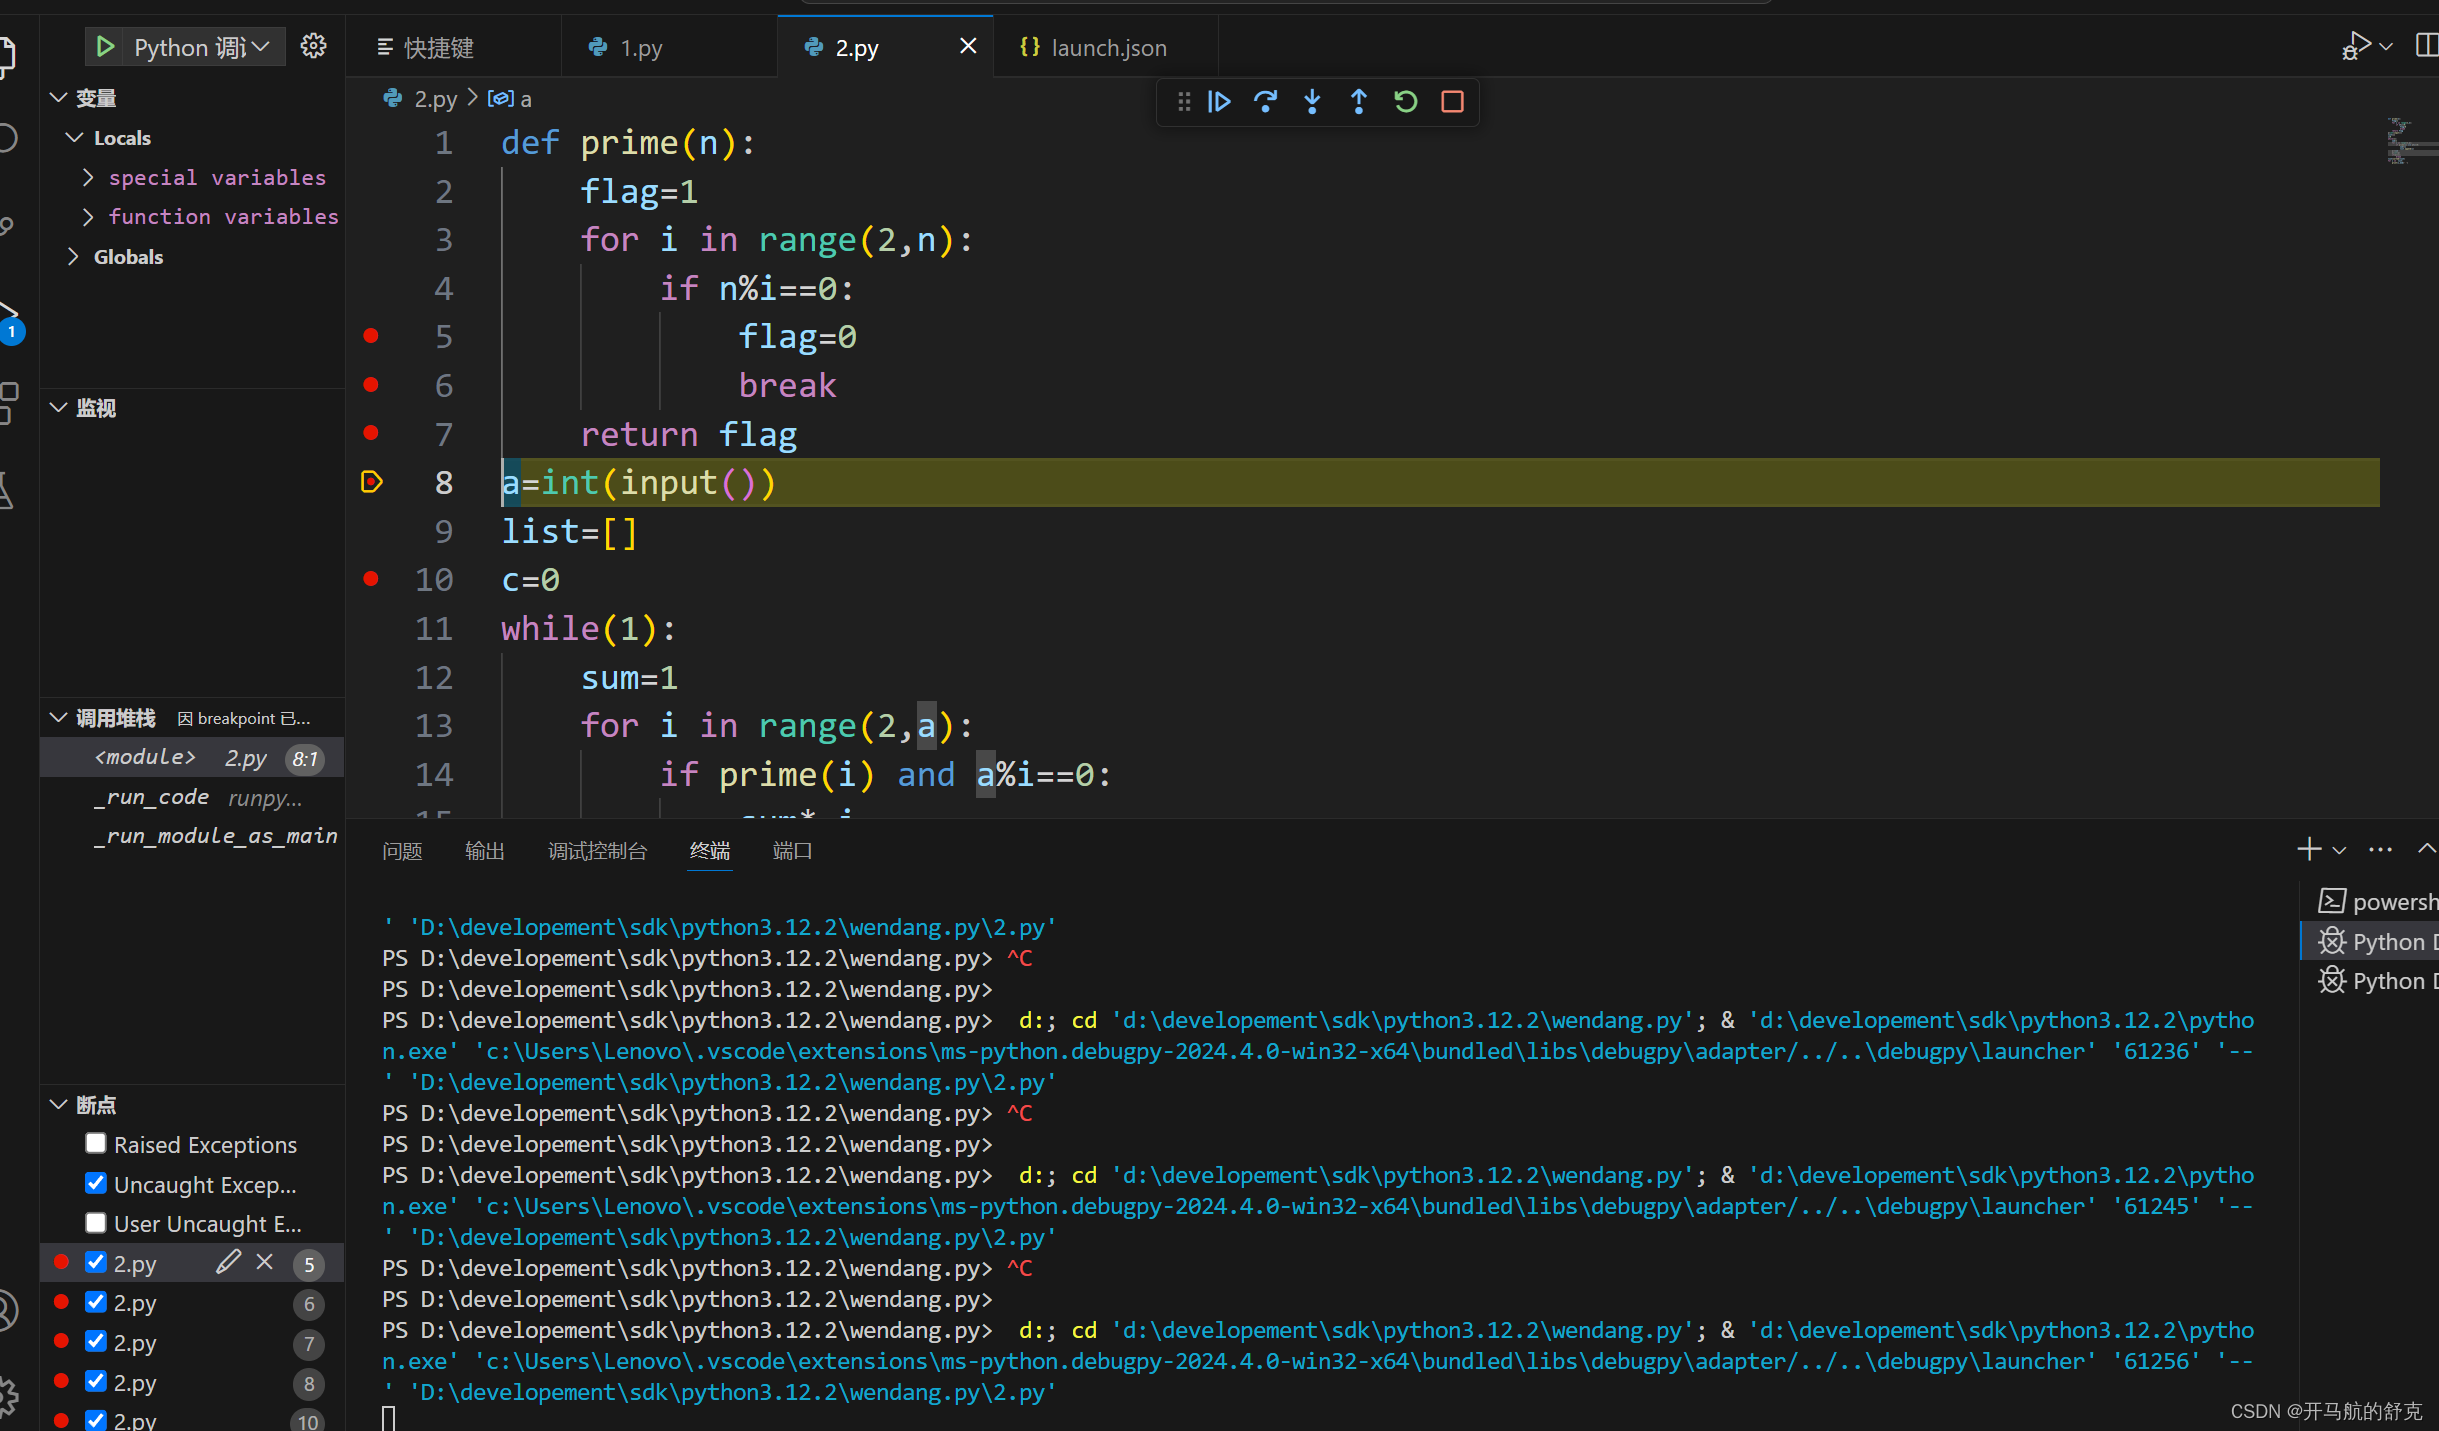Click the Step Out debug icon
This screenshot has height=1431, width=2439.
(x=1358, y=102)
